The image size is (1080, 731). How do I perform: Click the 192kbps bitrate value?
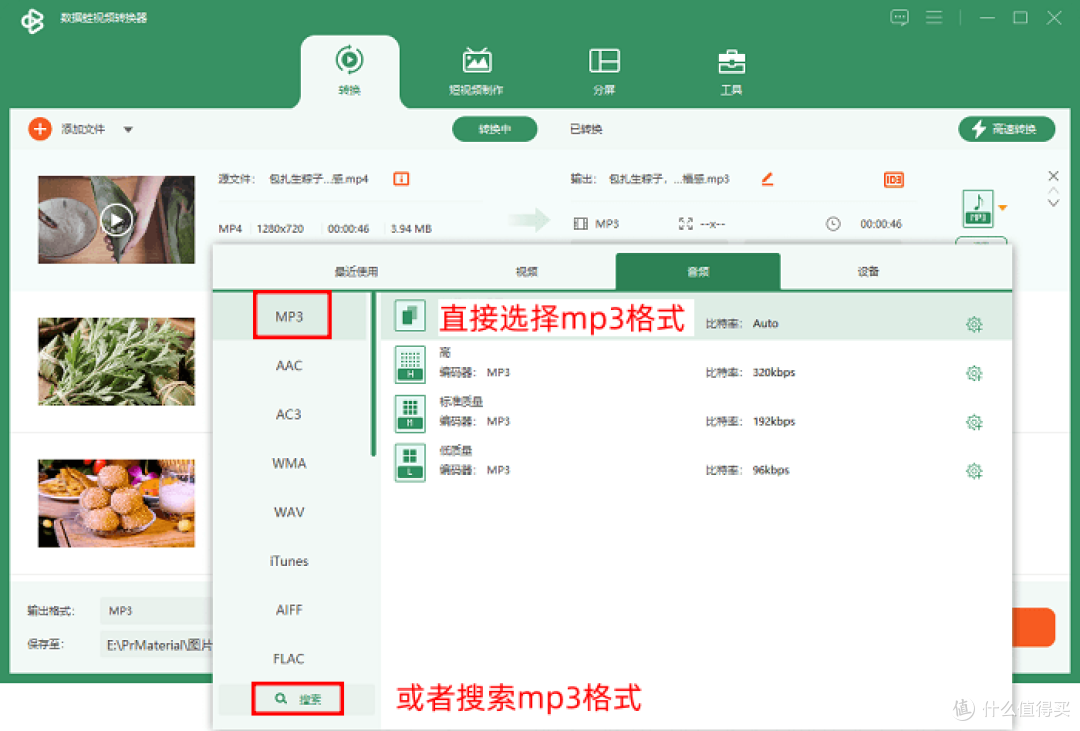[x=773, y=421]
